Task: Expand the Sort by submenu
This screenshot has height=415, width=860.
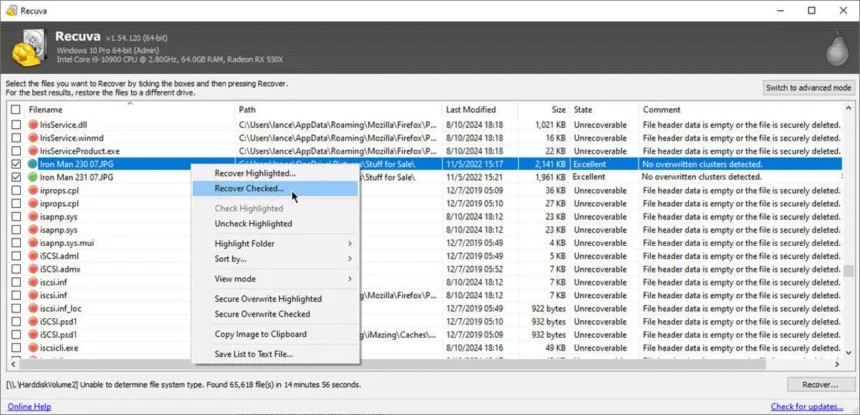Action: [275, 259]
